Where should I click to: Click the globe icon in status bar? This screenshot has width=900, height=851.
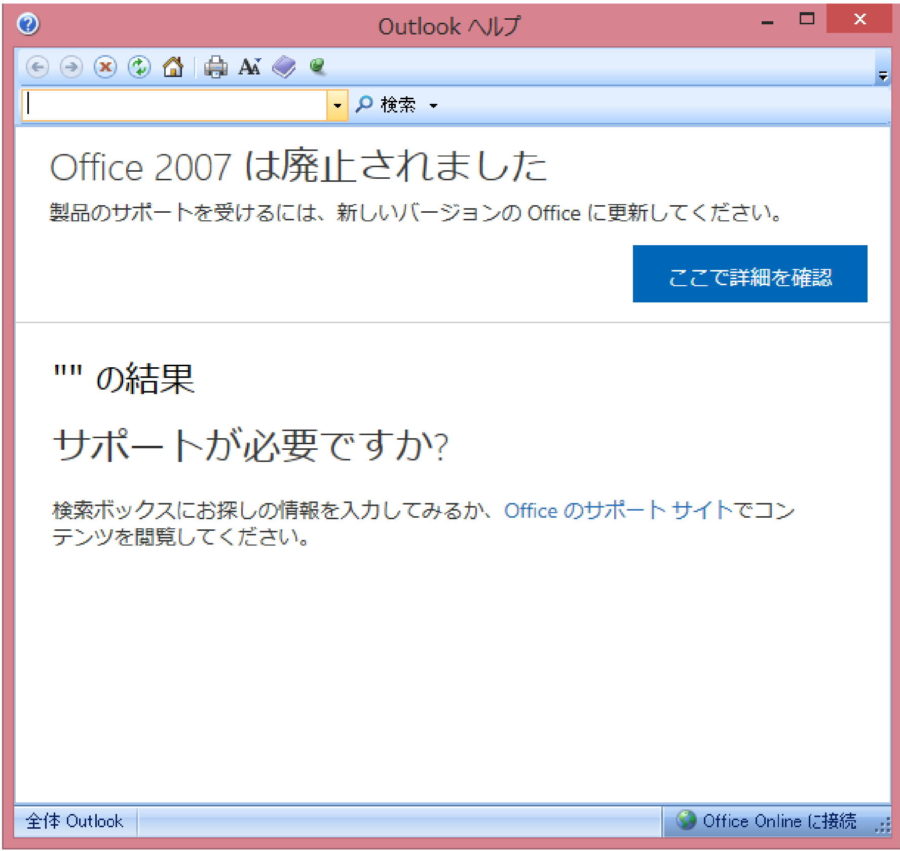(x=686, y=821)
